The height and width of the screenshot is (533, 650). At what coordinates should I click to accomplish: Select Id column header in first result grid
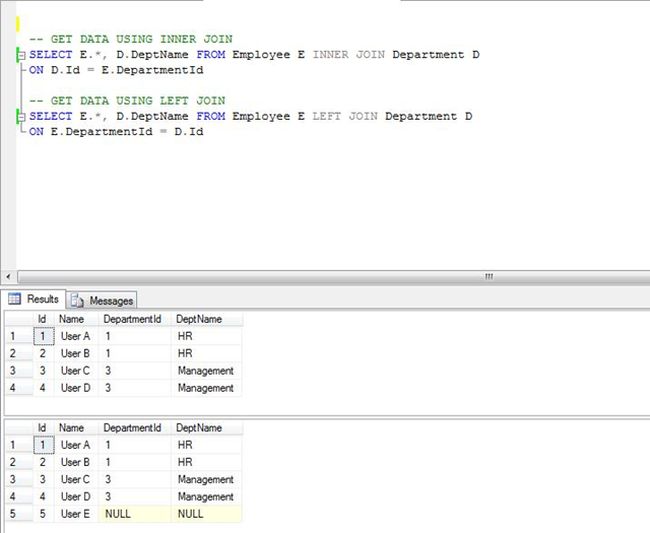coord(43,319)
